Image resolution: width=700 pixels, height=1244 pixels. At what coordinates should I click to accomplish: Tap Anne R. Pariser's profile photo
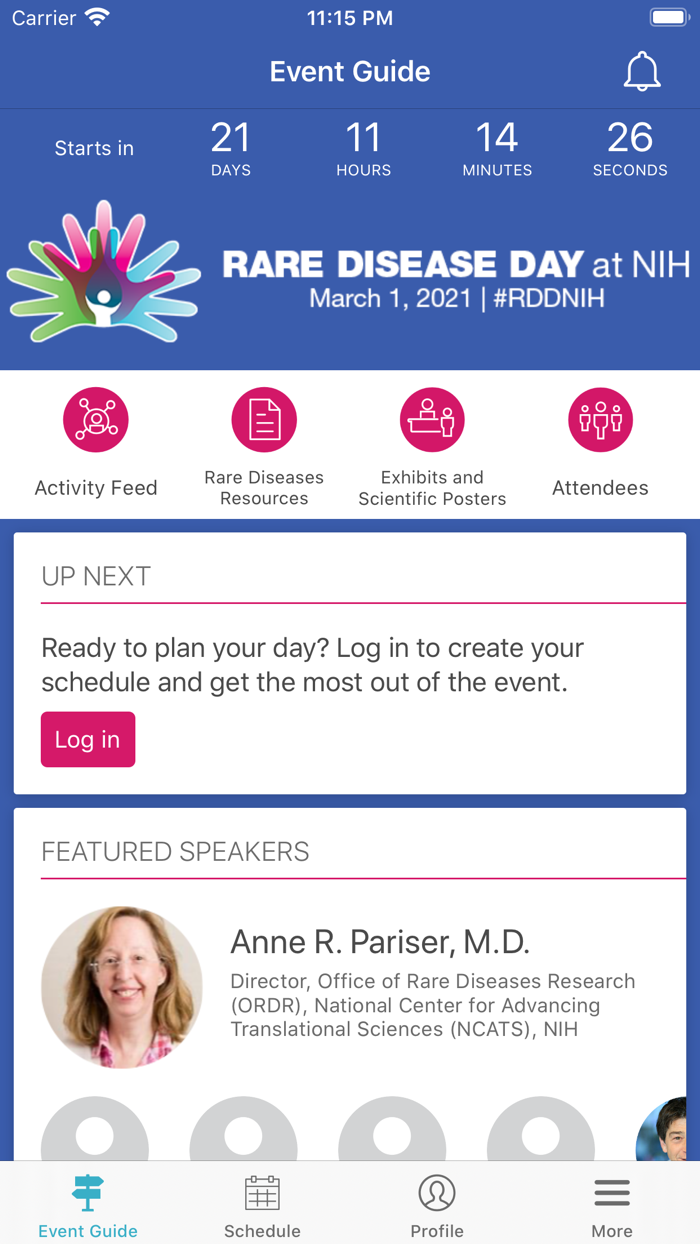pos(122,987)
